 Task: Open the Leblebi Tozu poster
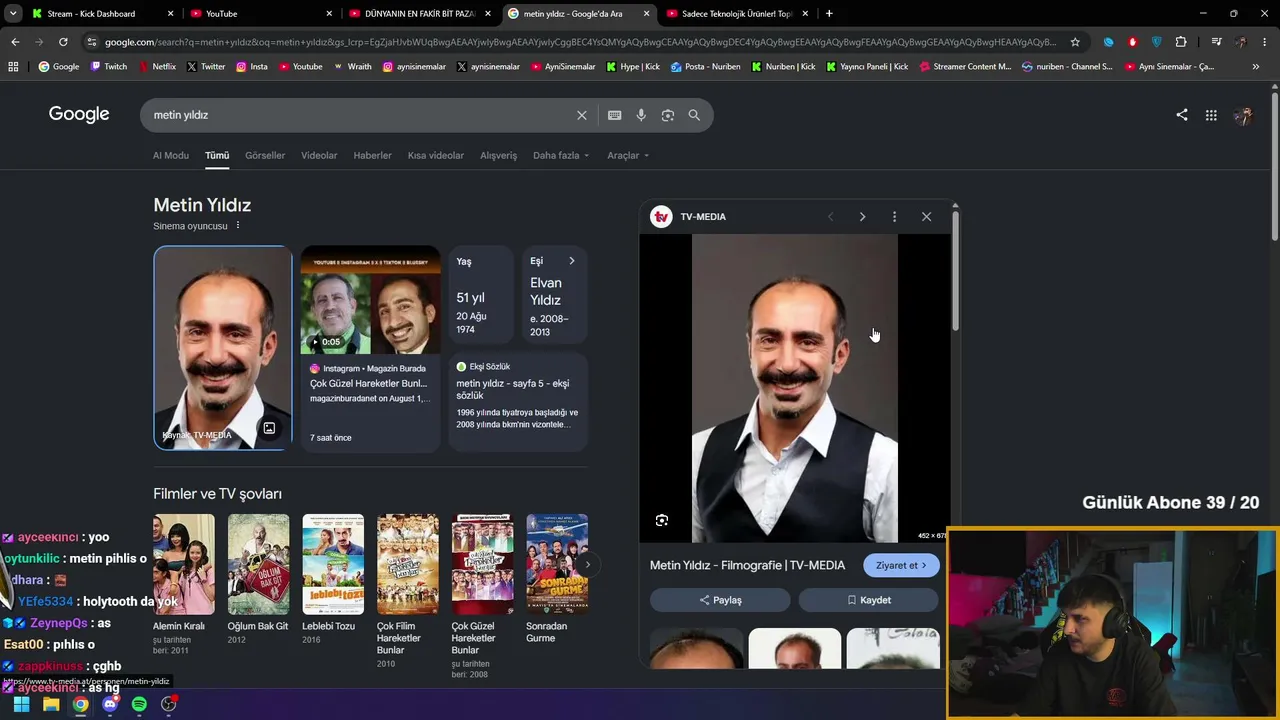click(333, 565)
